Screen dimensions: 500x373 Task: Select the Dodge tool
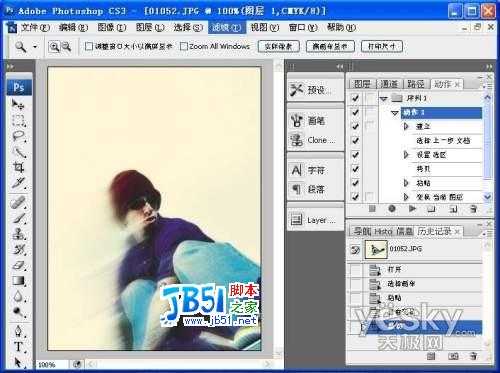(19, 312)
